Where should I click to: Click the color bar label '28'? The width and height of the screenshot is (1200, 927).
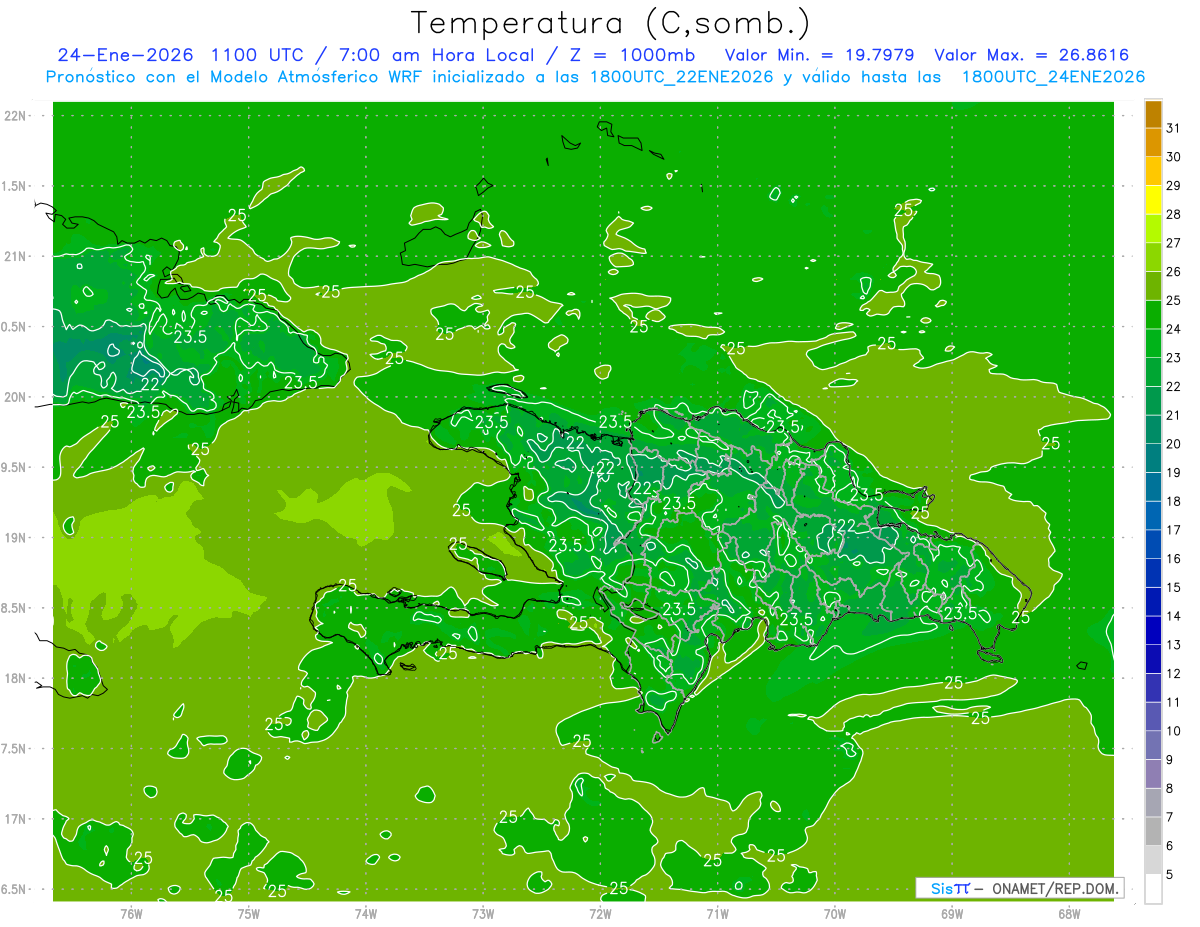click(1174, 215)
